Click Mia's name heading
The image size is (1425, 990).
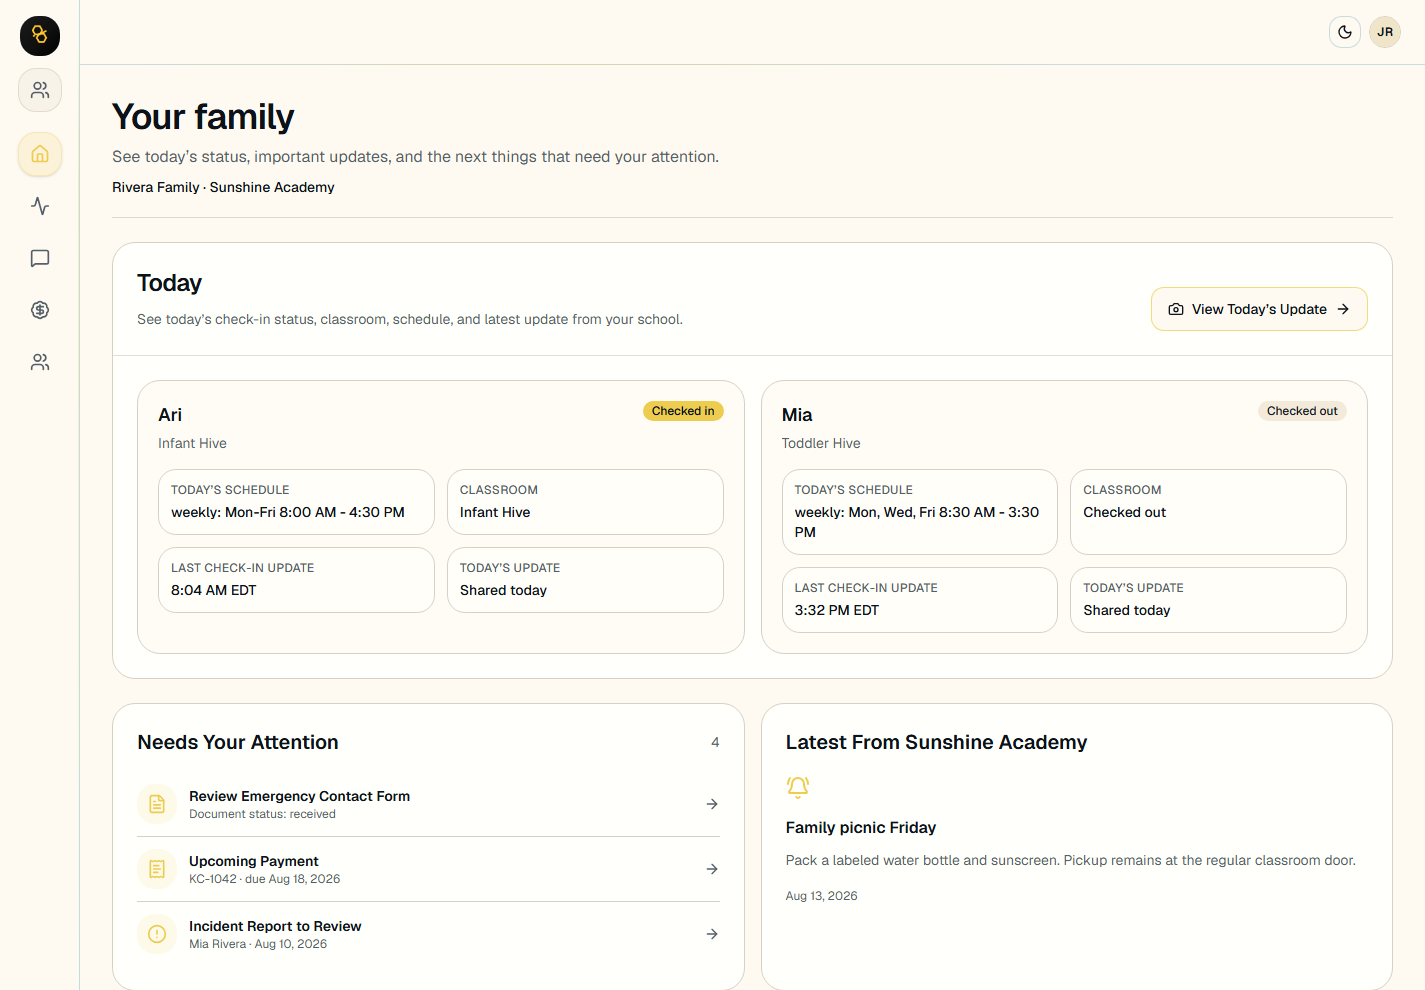(797, 415)
